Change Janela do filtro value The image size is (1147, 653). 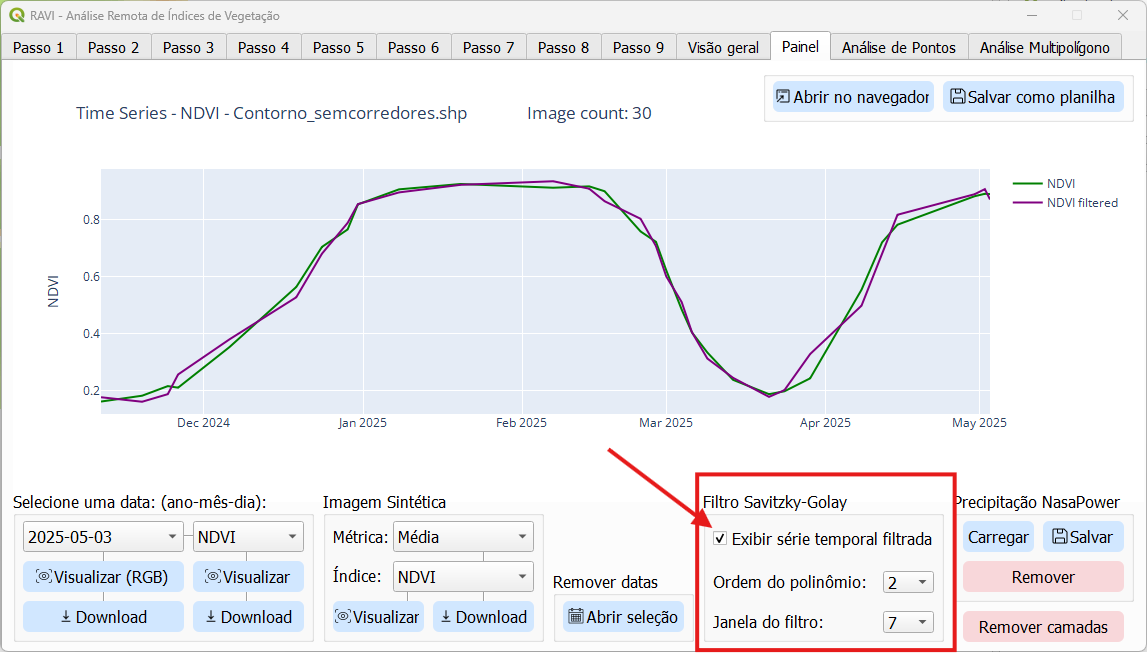908,621
